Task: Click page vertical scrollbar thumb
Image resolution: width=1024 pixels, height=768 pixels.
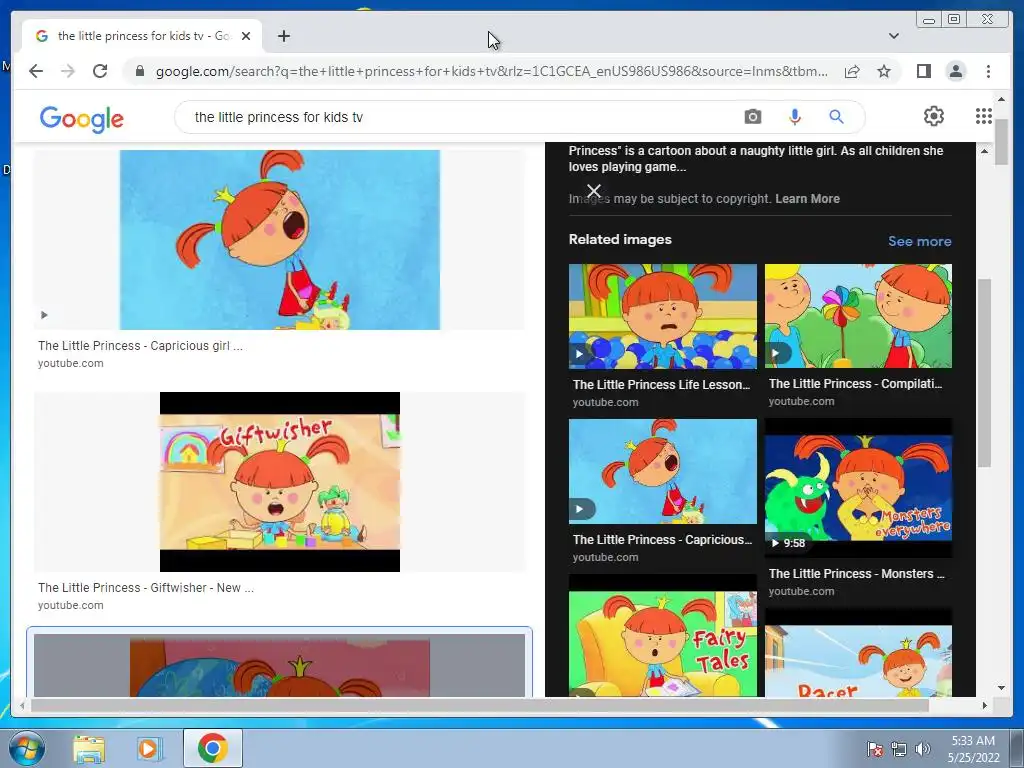Action: click(x=1001, y=142)
